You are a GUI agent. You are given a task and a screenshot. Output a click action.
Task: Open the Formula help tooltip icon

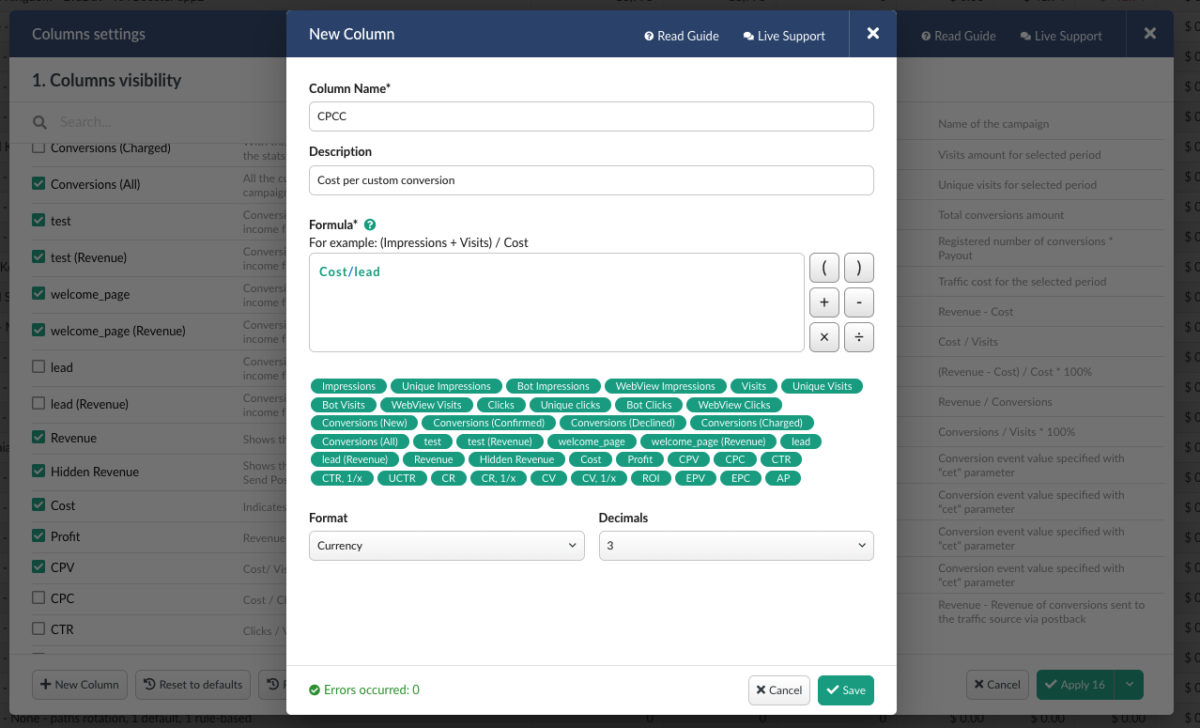coord(370,224)
